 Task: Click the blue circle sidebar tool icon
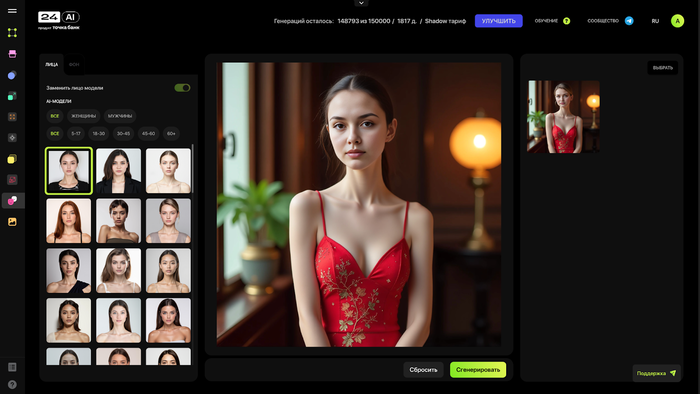(12, 75)
